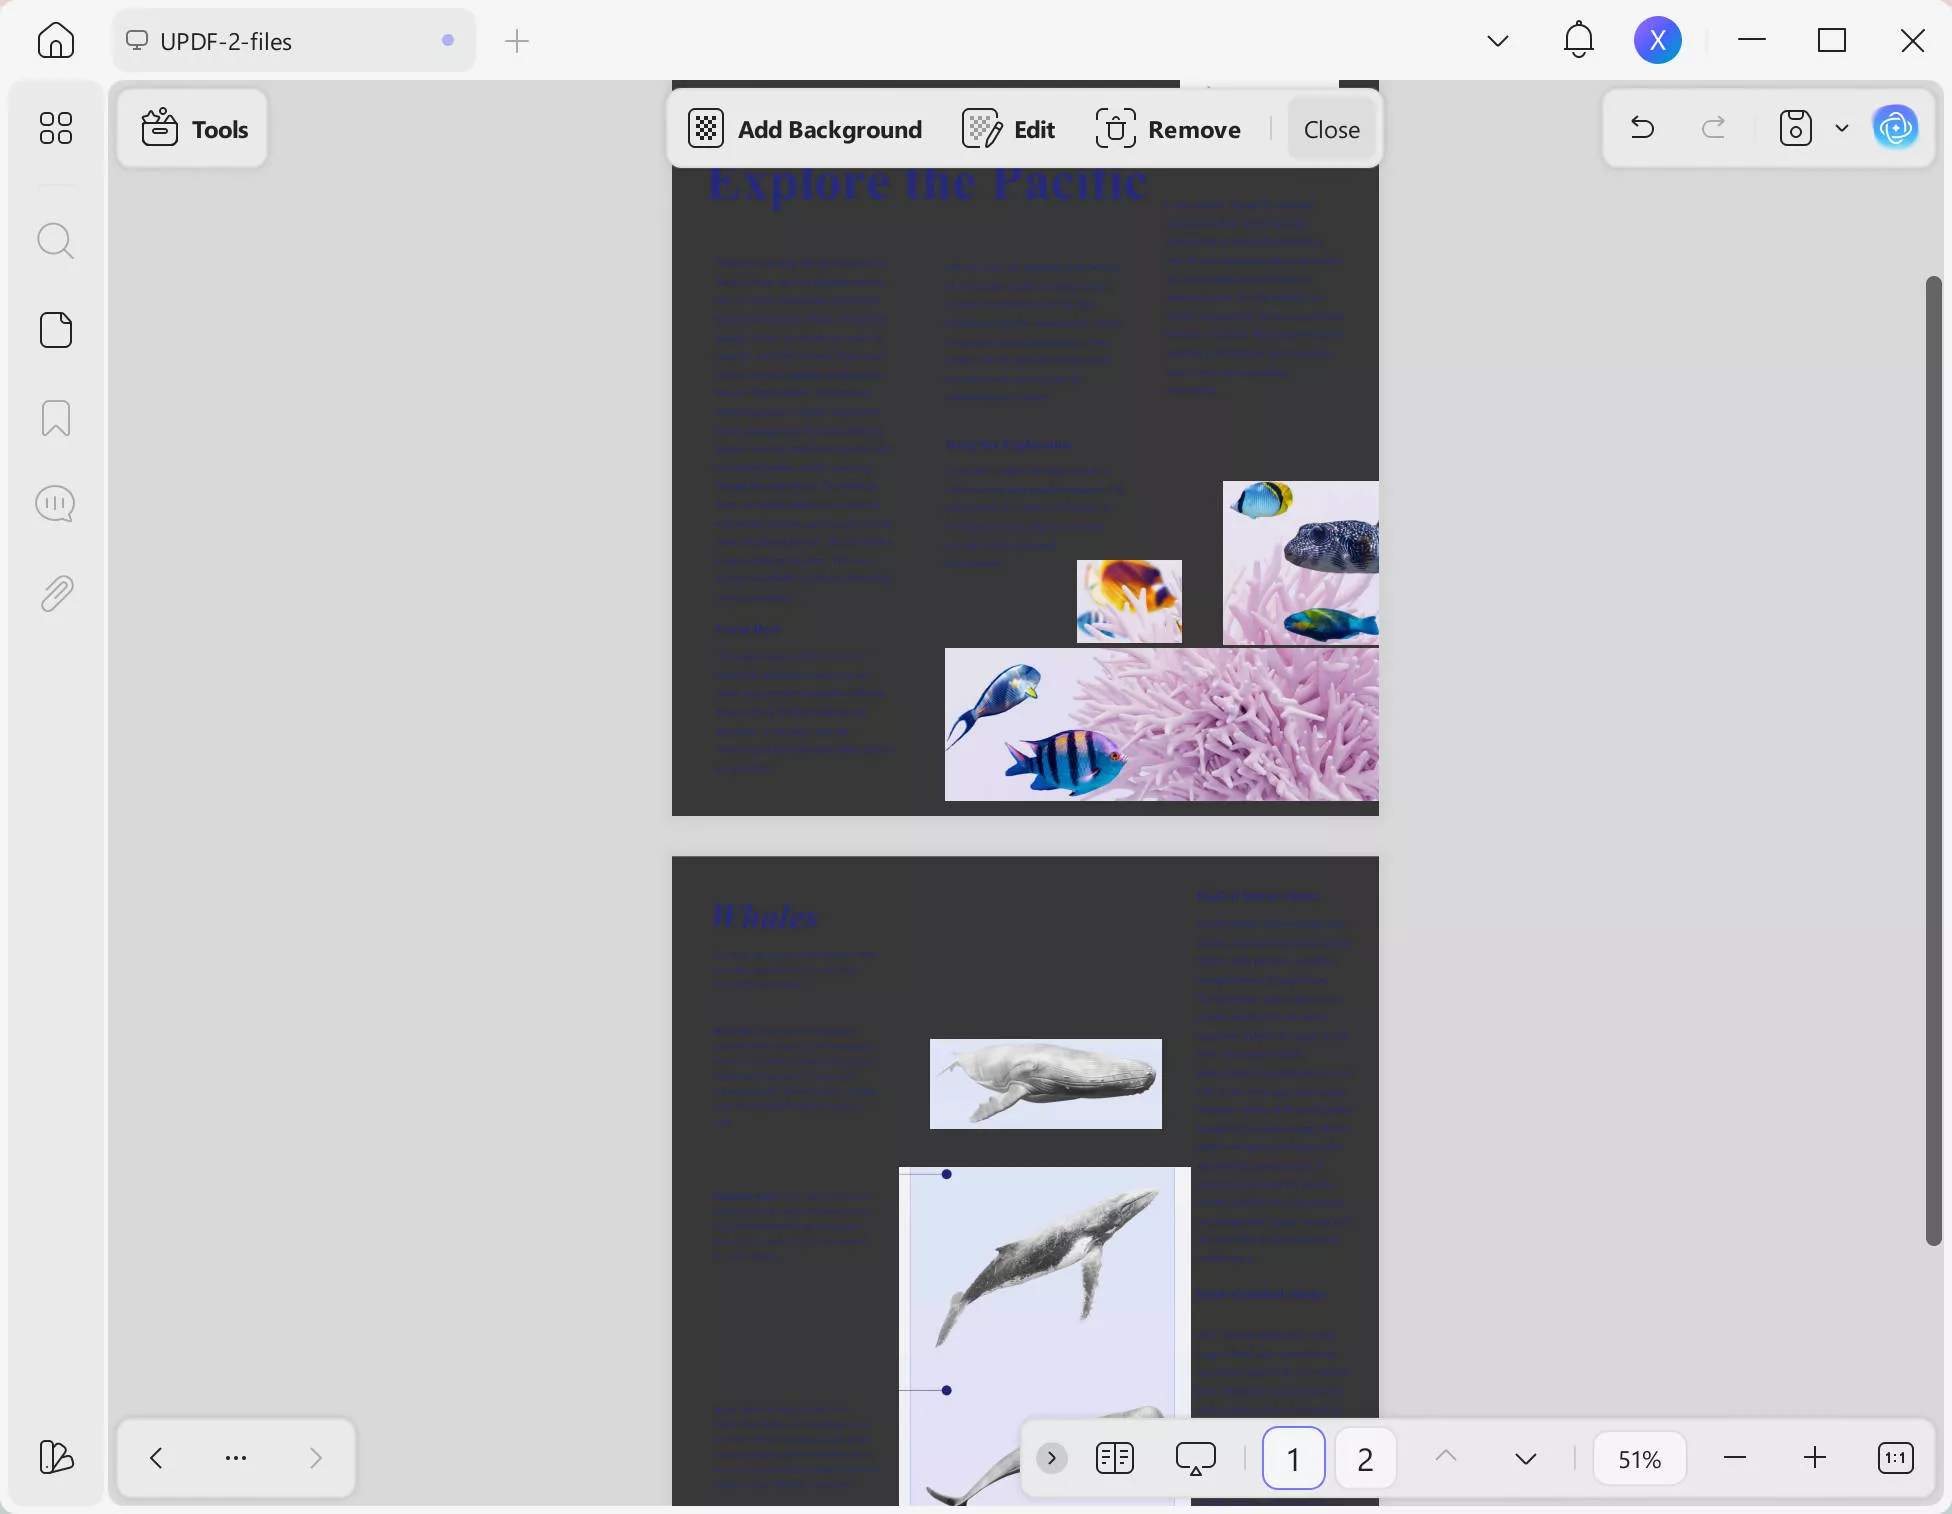Screen dimensions: 1952x1514
Task: Click the vertical scrollbar thumb
Action: (x=1934, y=760)
